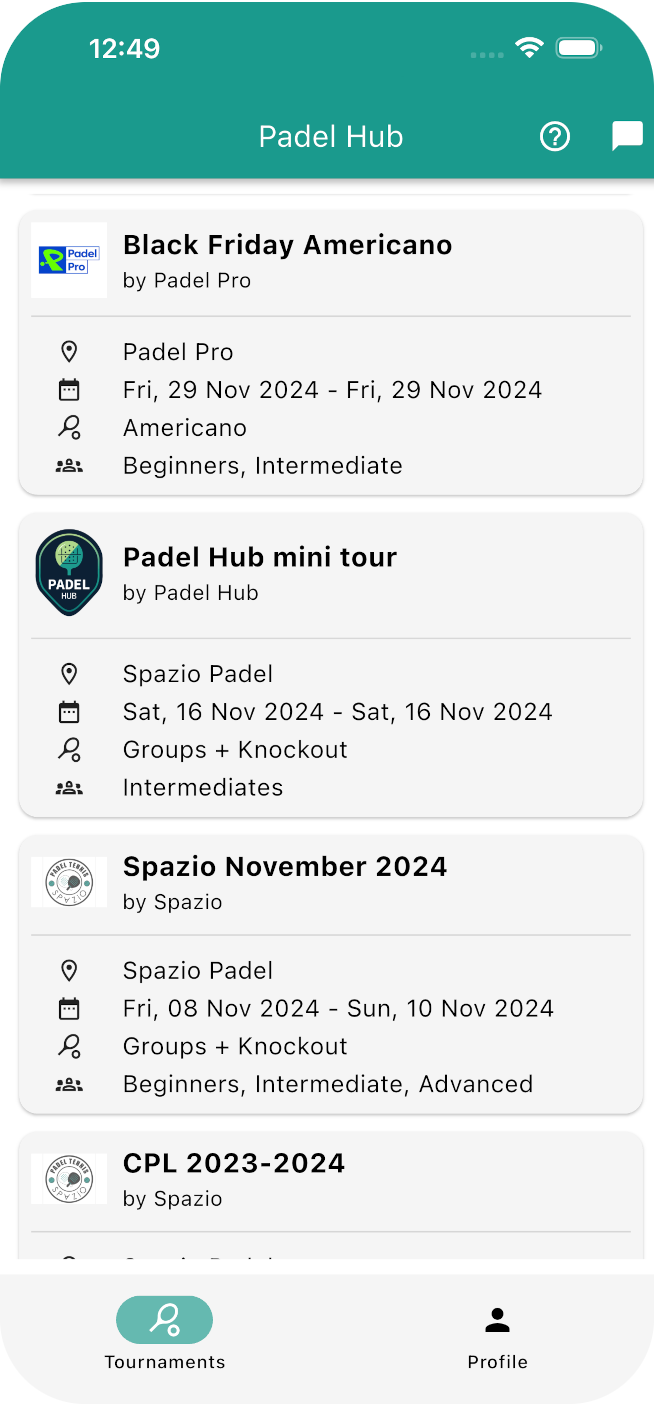The height and width of the screenshot is (1406, 664).
Task: Tap the Padel Hub shield logo
Action: [x=69, y=573]
